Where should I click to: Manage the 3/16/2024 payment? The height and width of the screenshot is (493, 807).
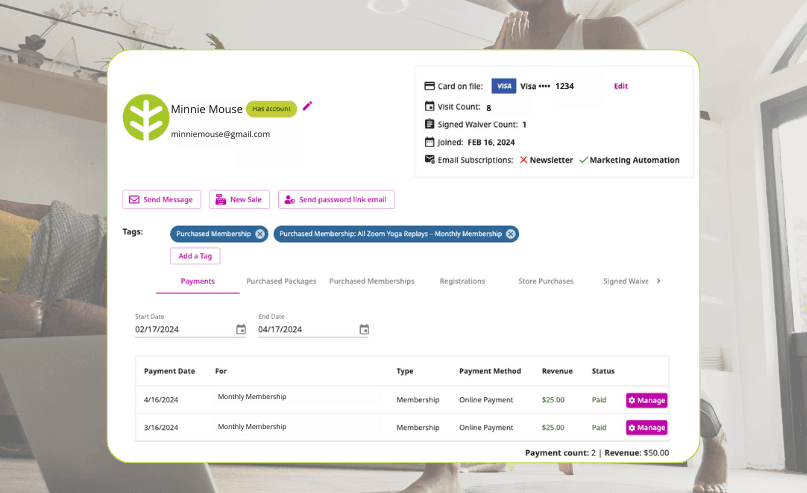click(646, 428)
